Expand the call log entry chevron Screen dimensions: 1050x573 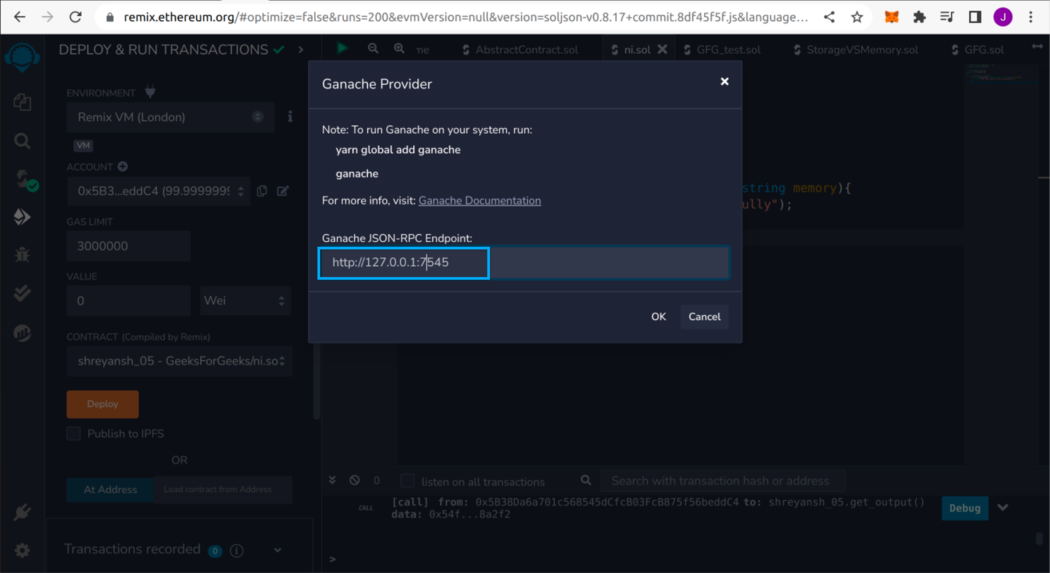click(1002, 507)
